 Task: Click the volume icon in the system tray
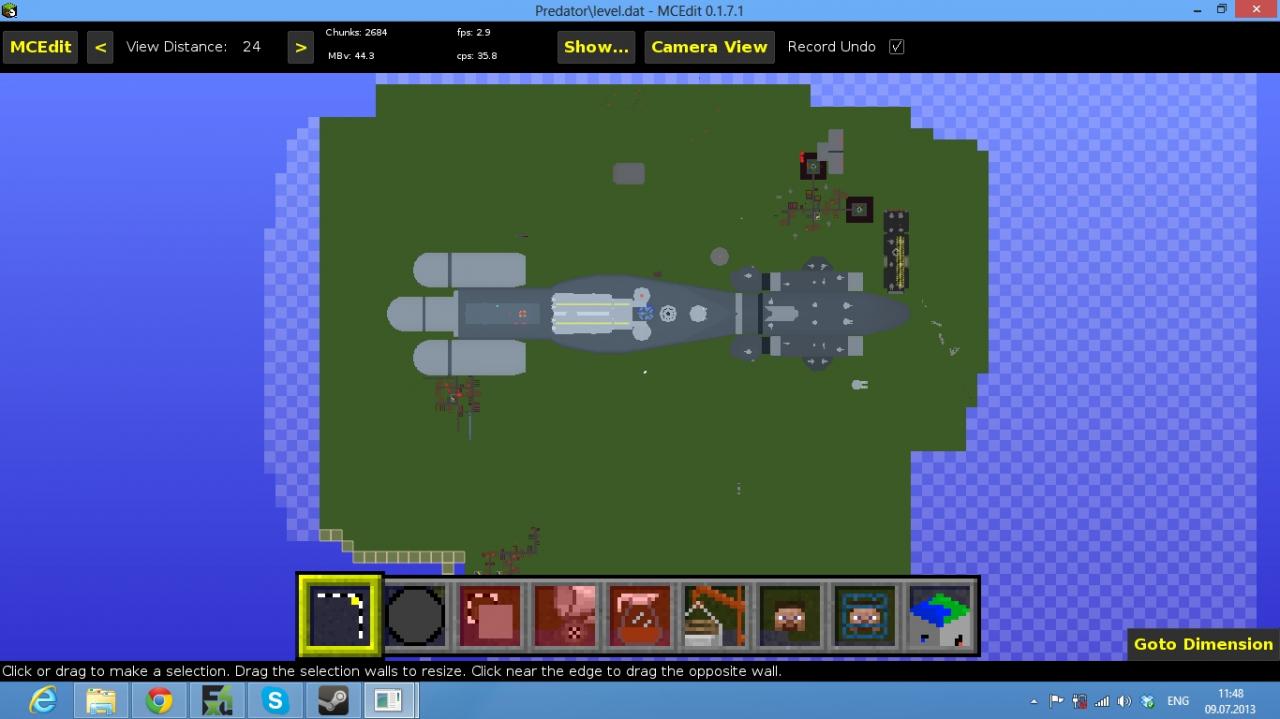(1124, 700)
